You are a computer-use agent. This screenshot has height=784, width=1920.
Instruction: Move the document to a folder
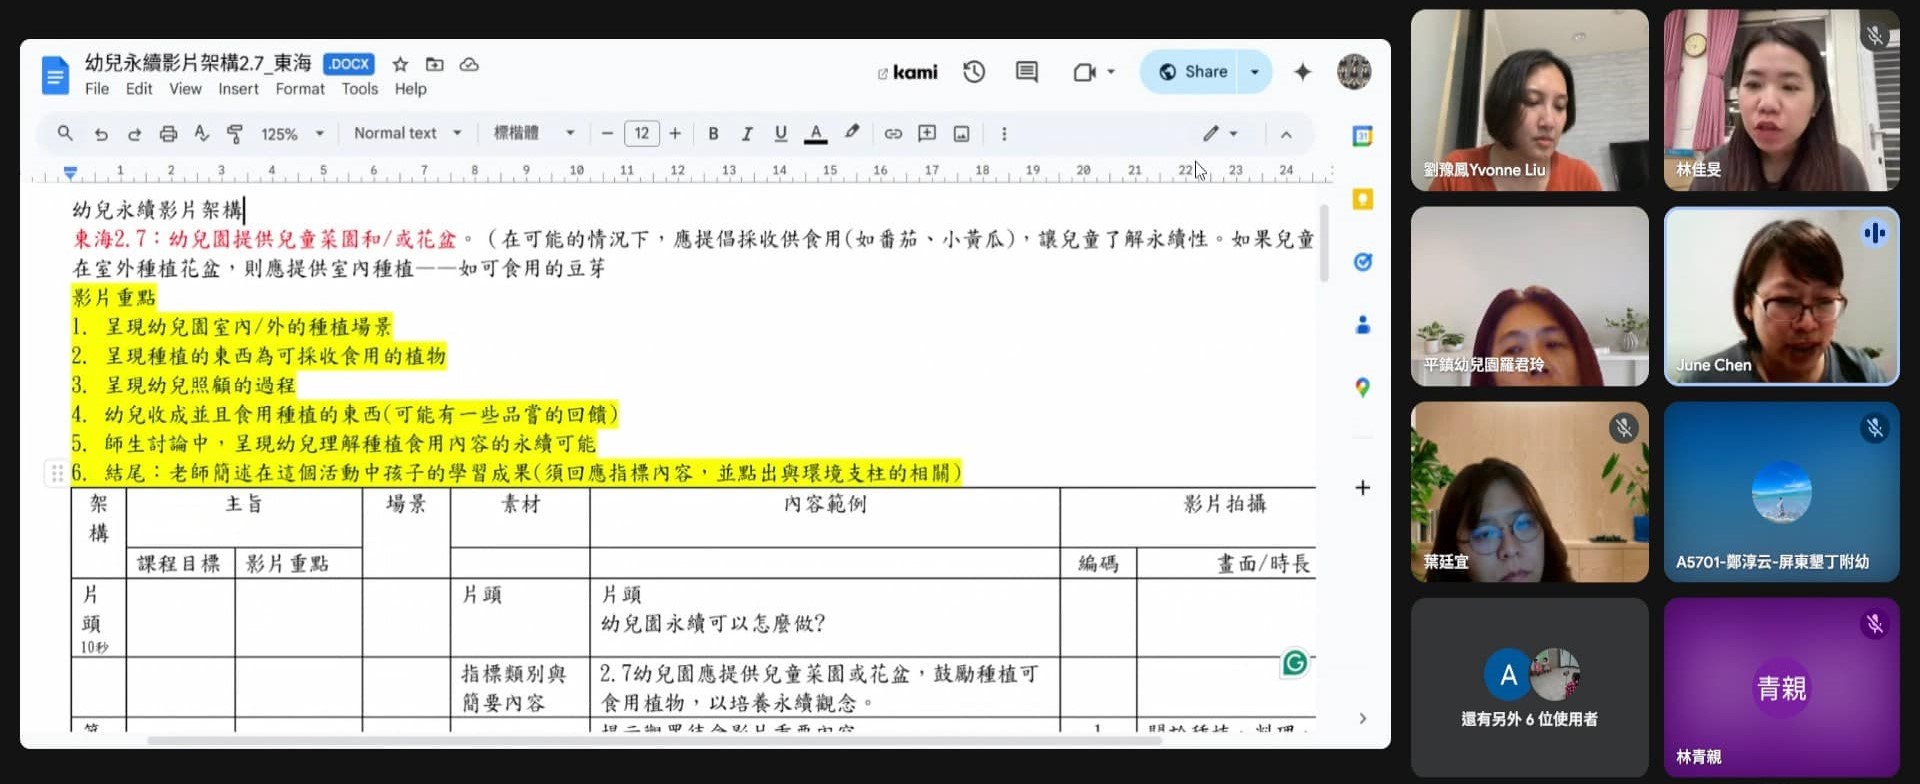tap(434, 64)
